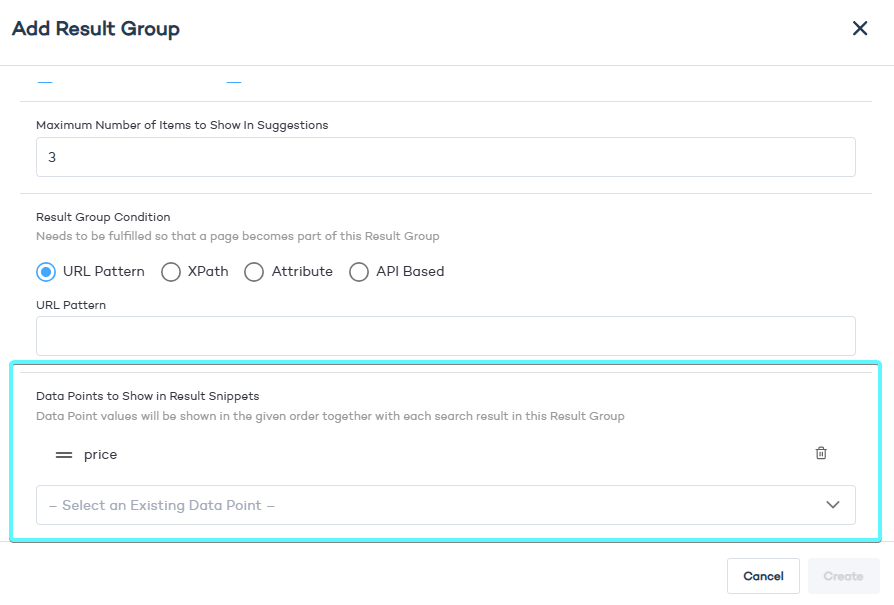Click the 'Needs to be fulfilled' description text
This screenshot has height=605, width=894.
pyautogui.click(x=237, y=237)
